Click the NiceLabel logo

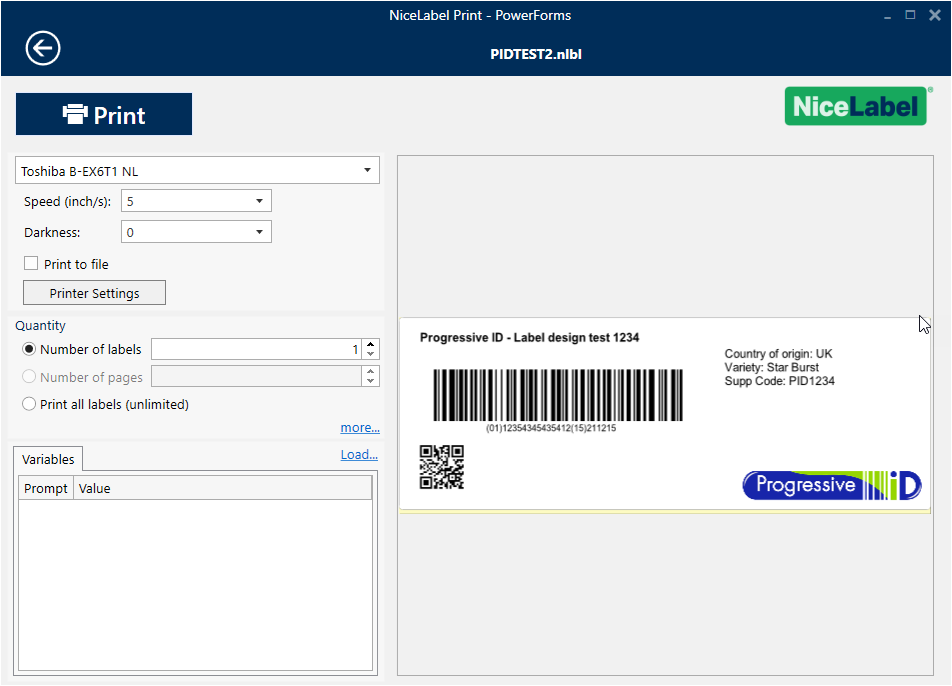(x=856, y=106)
